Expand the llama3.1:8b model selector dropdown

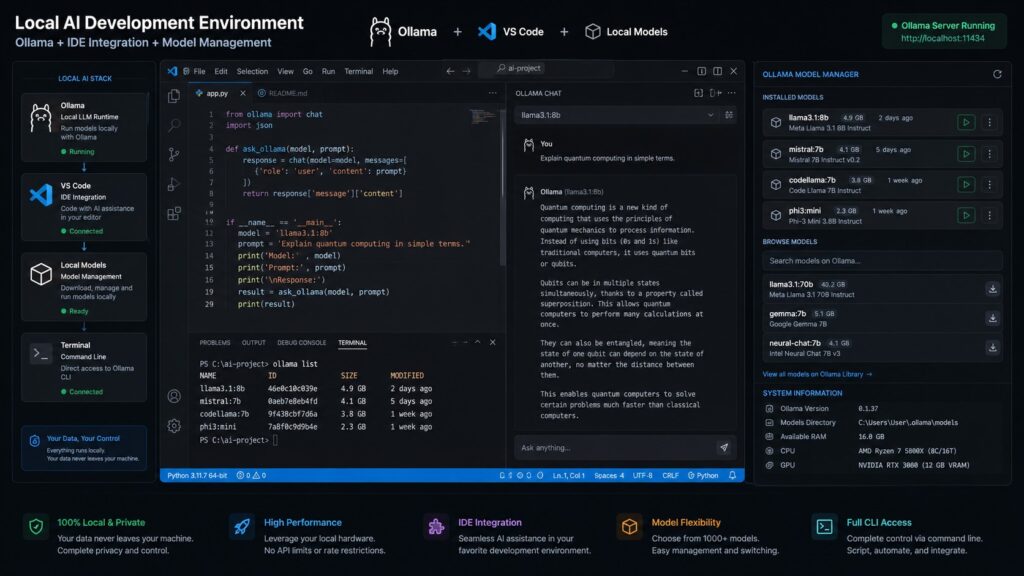[x=617, y=115]
